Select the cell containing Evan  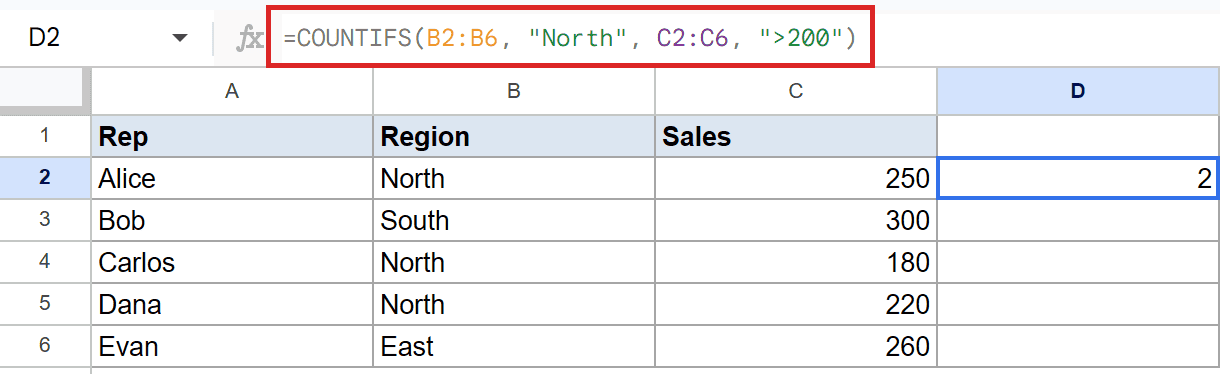(232, 346)
